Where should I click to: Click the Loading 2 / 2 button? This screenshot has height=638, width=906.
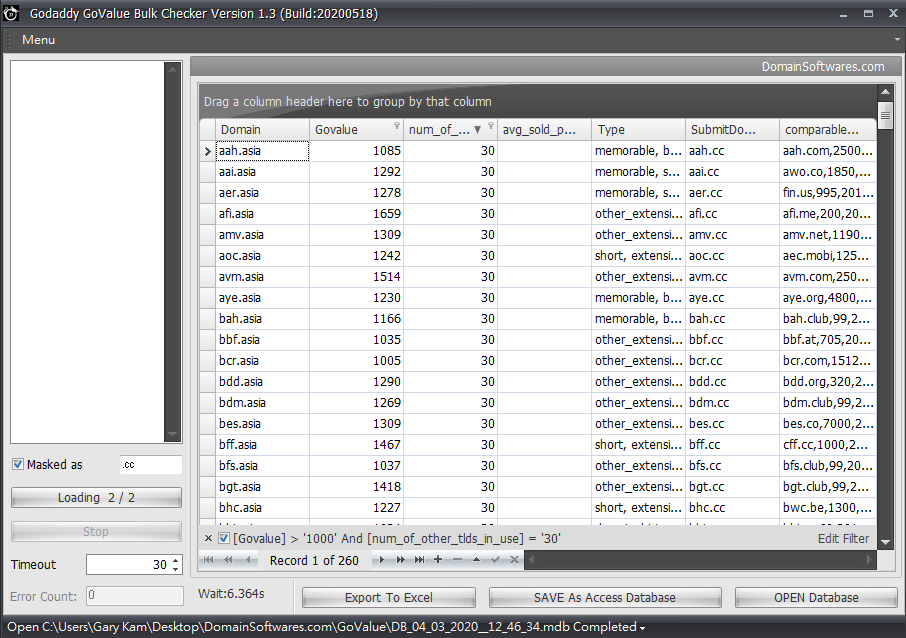coord(96,498)
